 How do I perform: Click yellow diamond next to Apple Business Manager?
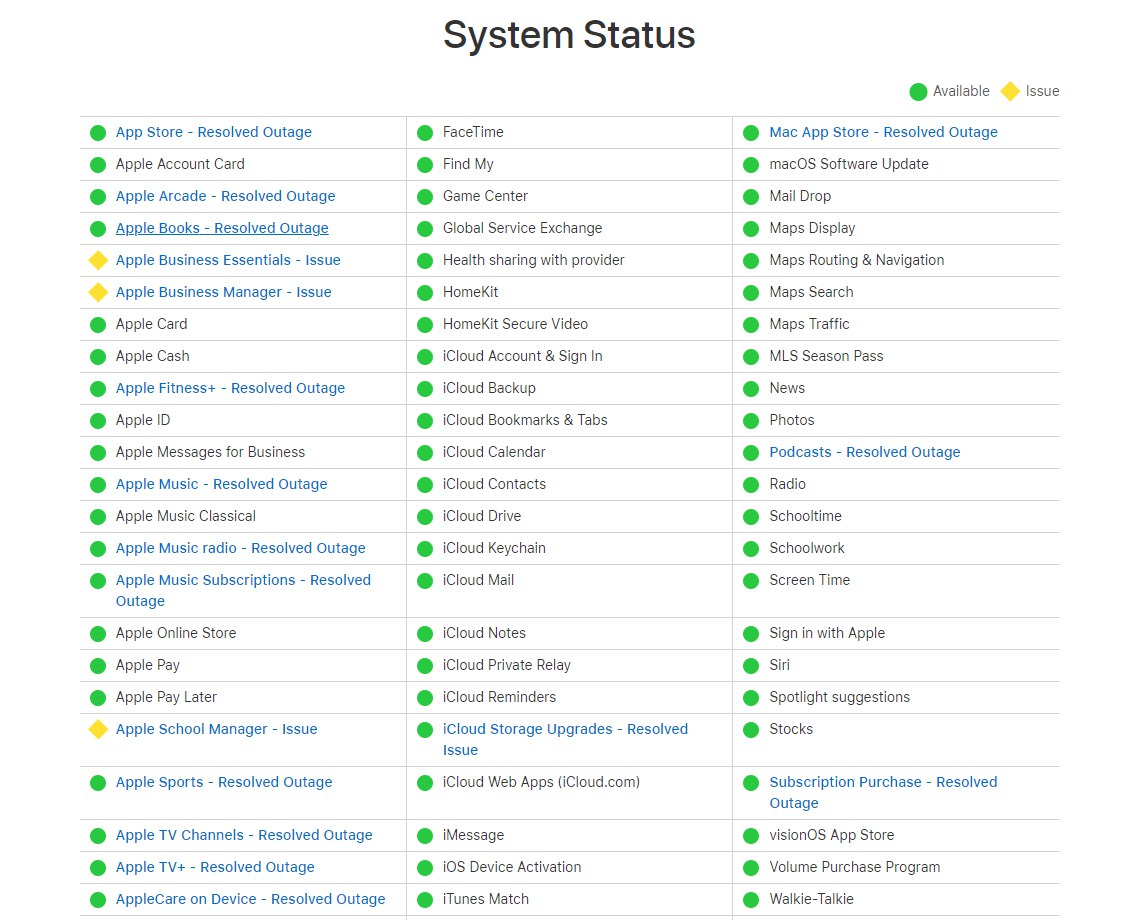point(98,292)
